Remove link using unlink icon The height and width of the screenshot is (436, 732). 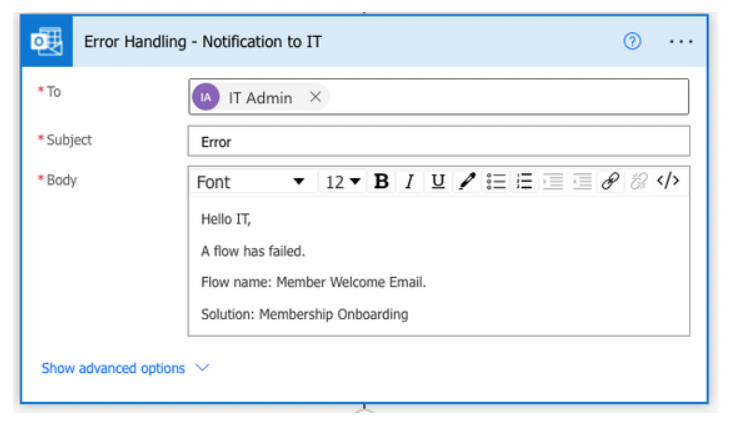coord(639,181)
